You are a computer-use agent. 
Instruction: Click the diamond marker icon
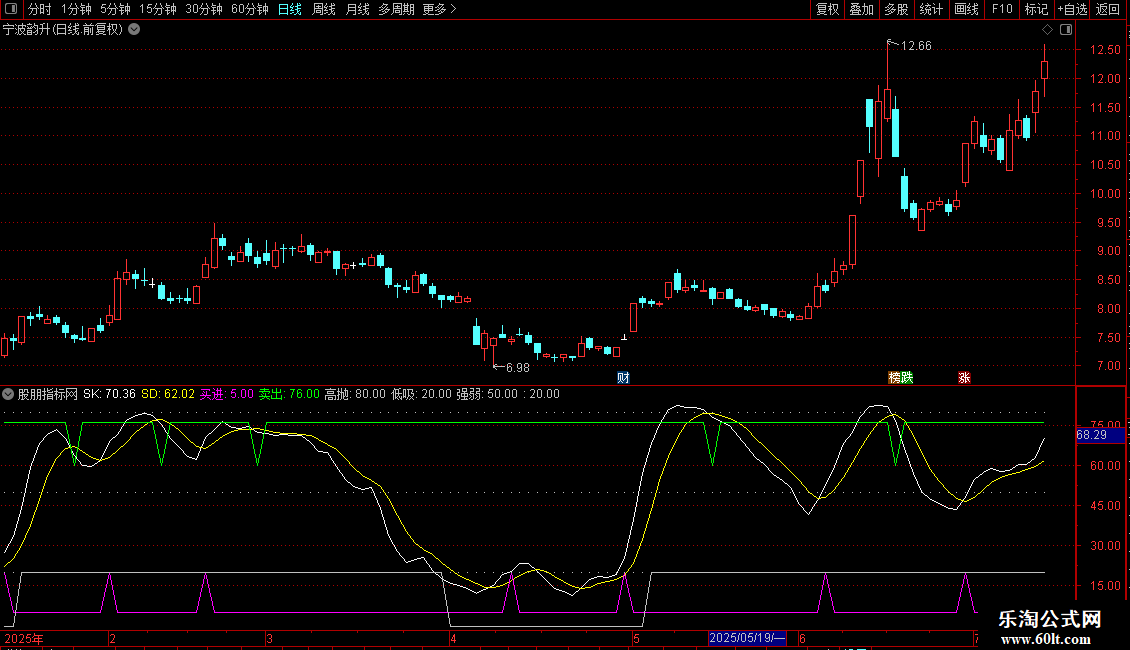(1047, 30)
